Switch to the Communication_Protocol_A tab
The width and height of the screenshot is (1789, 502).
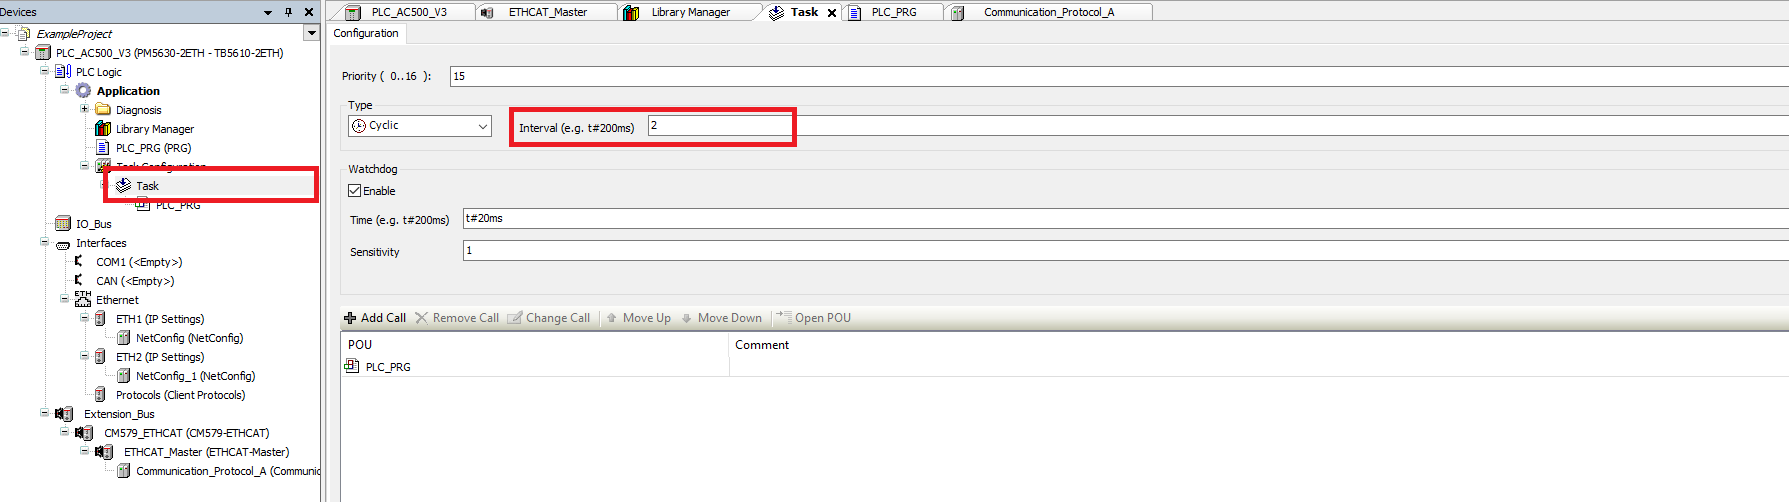pos(1048,12)
